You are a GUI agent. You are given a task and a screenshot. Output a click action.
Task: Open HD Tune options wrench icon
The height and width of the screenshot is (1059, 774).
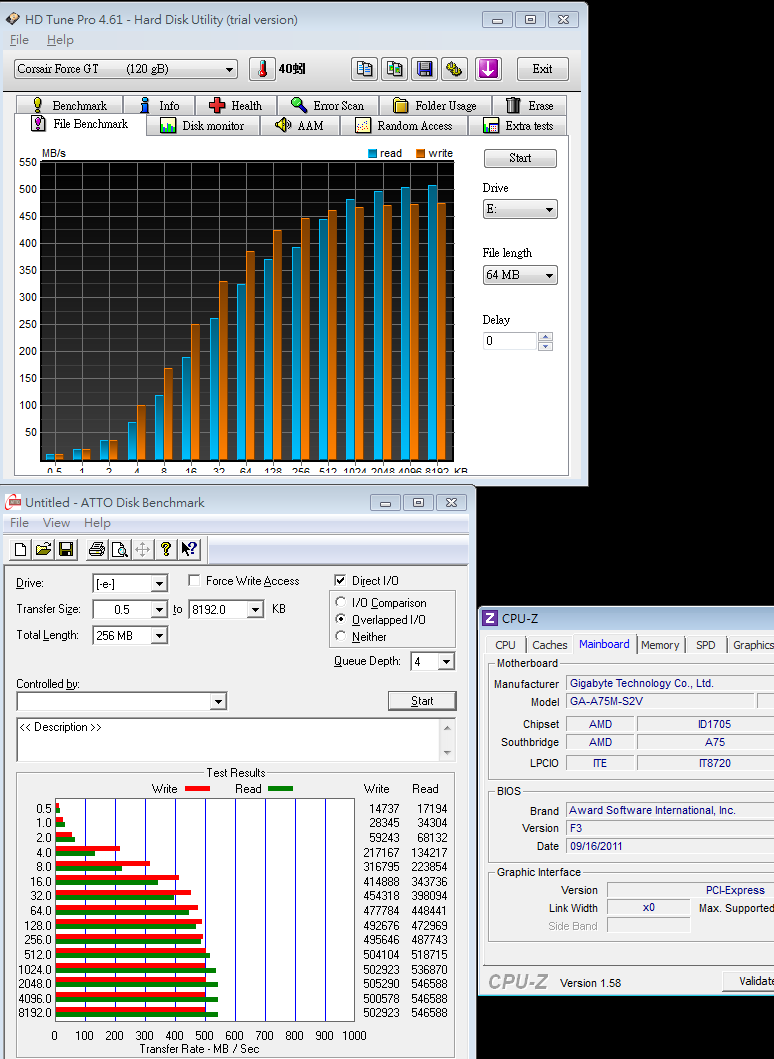coord(454,69)
